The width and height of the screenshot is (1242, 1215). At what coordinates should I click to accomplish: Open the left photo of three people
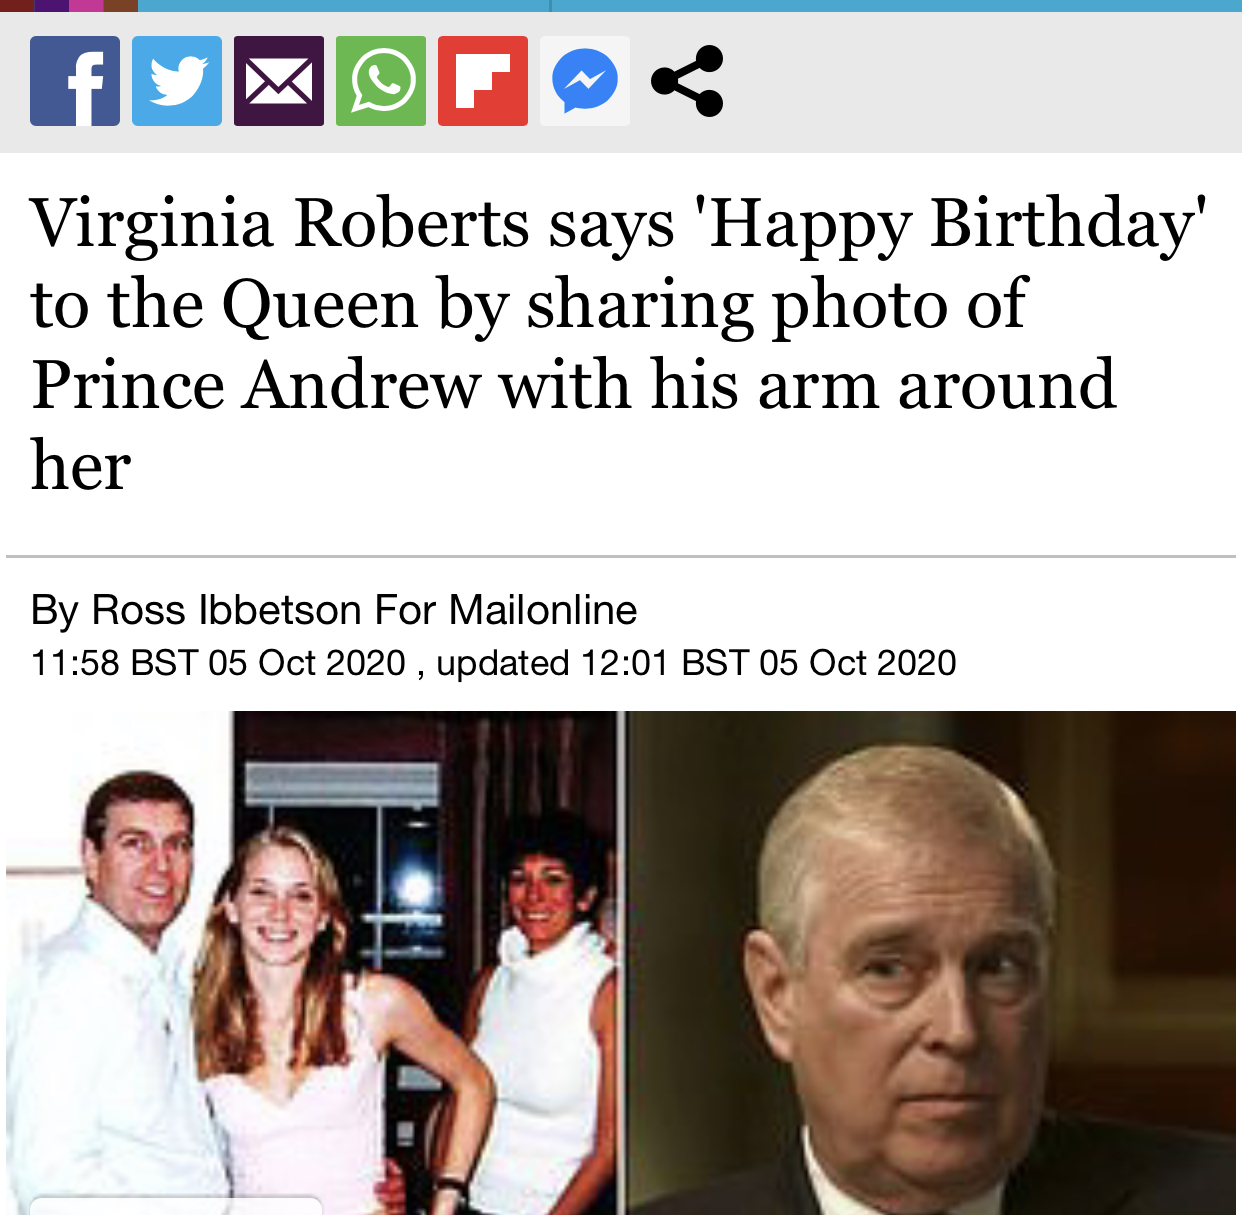[x=312, y=963]
